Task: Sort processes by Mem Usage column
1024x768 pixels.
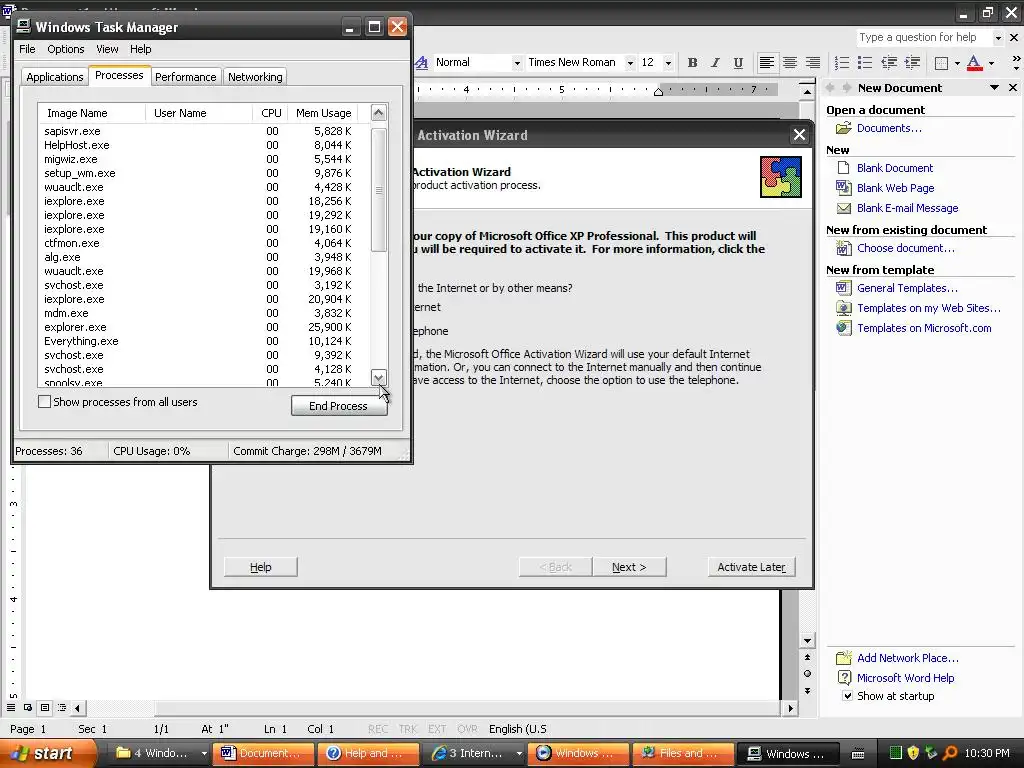Action: tap(323, 113)
